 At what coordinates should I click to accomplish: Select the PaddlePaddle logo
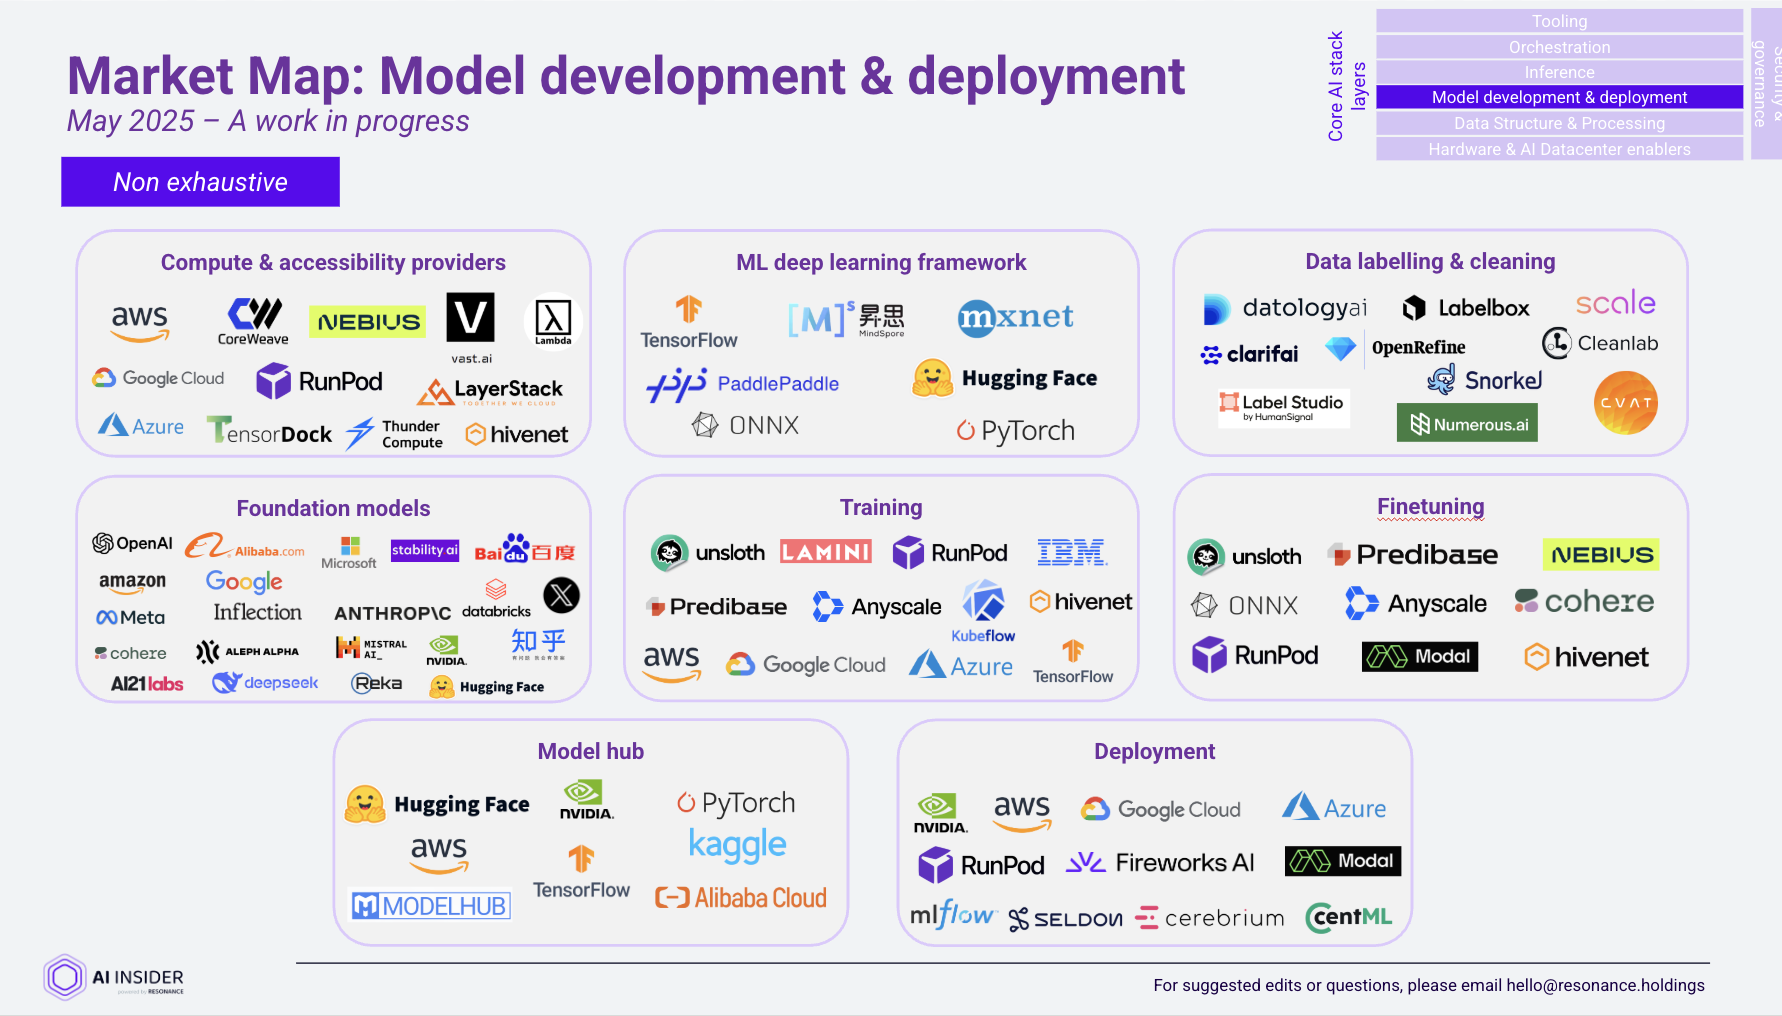coord(743,384)
